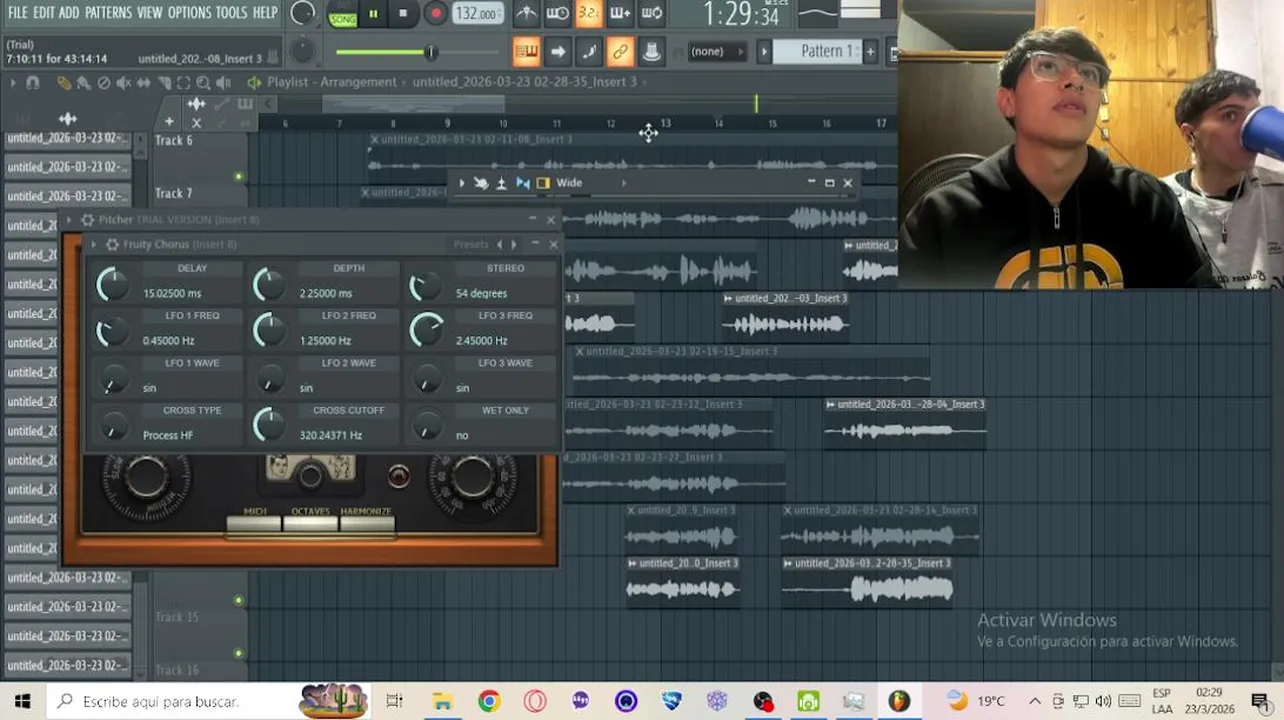Open the FILE menu
The image size is (1284, 720).
(18, 13)
